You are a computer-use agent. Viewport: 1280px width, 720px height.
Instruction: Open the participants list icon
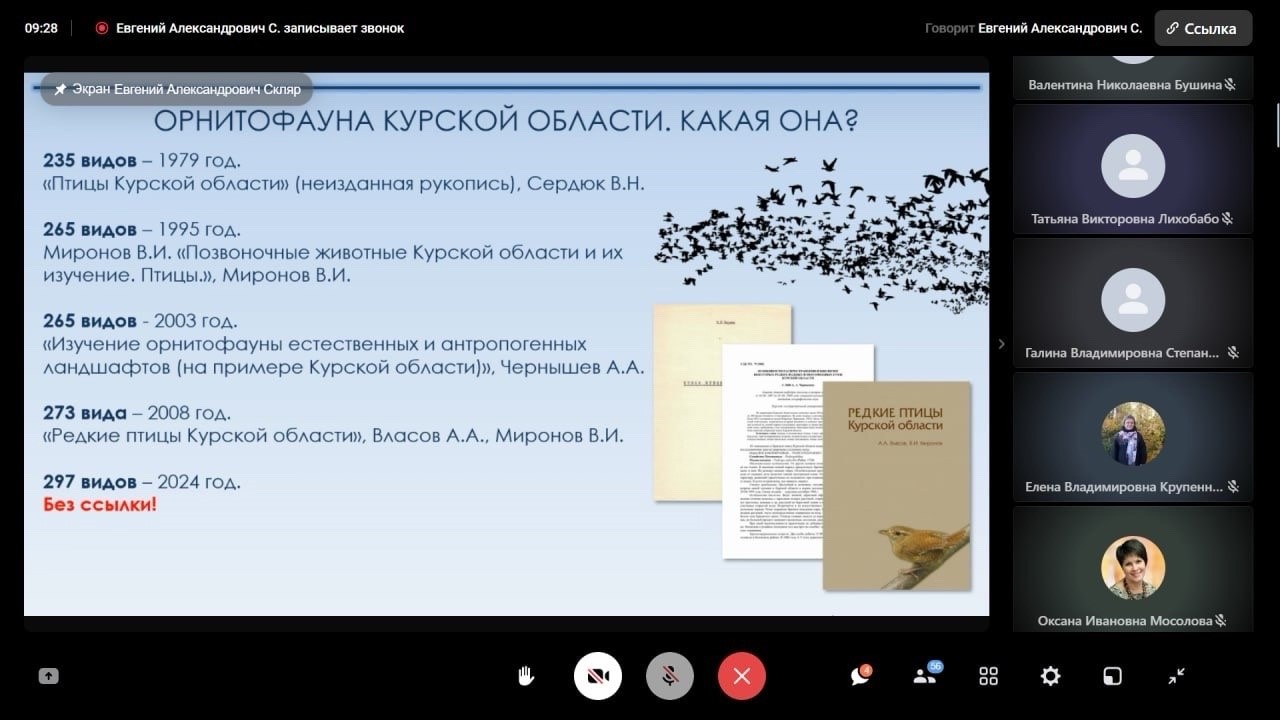pyautogui.click(x=926, y=675)
